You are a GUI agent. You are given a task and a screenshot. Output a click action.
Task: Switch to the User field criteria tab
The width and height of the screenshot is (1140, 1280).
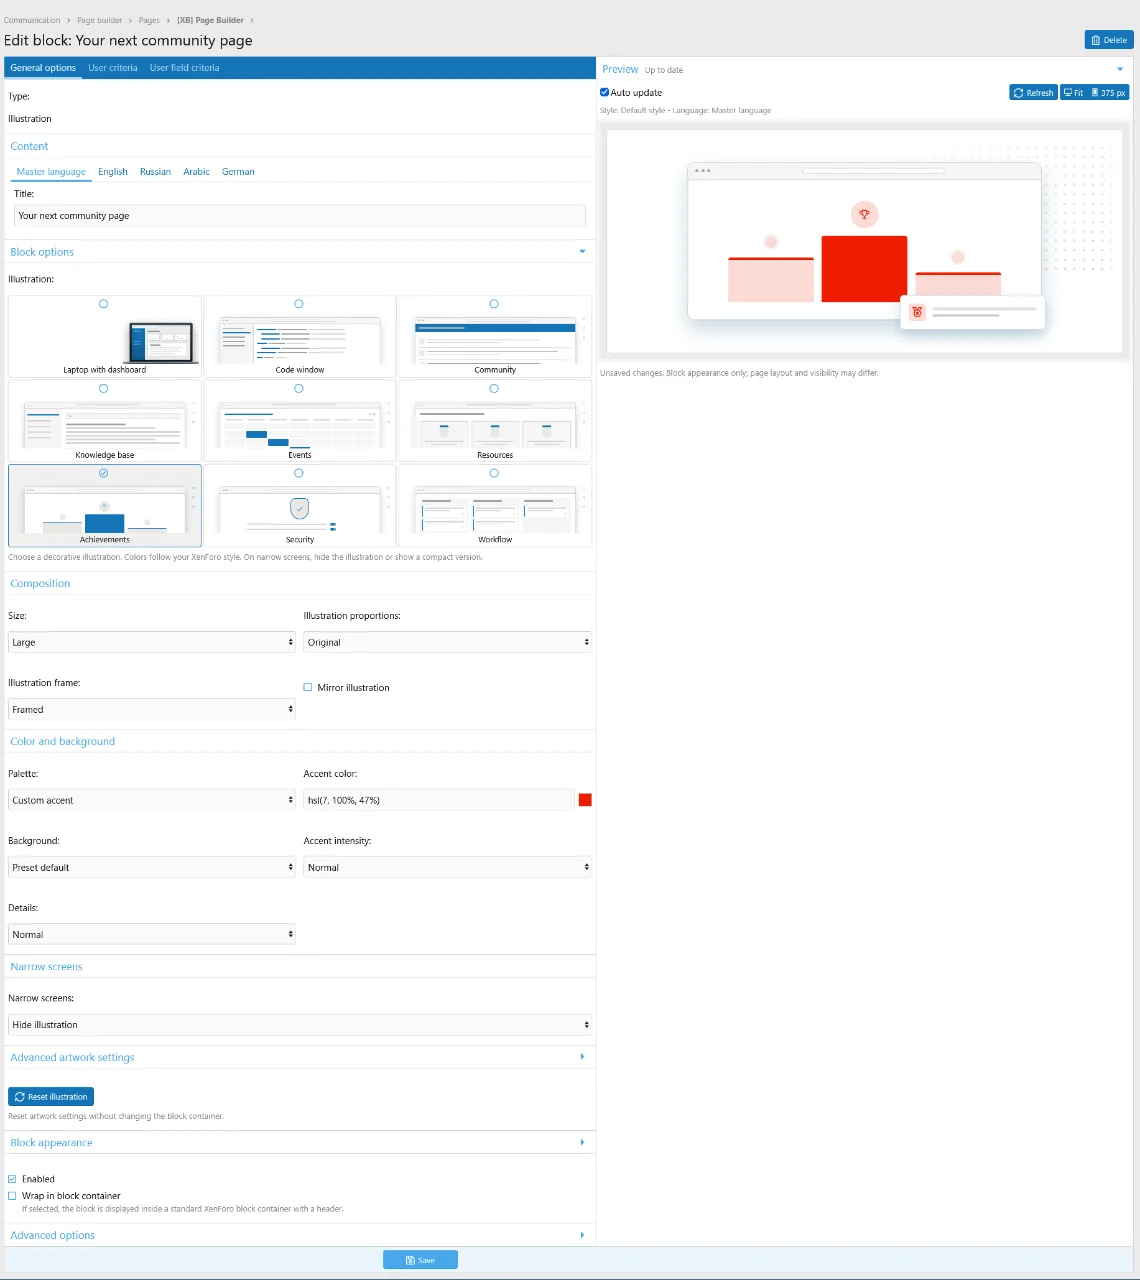[184, 68]
